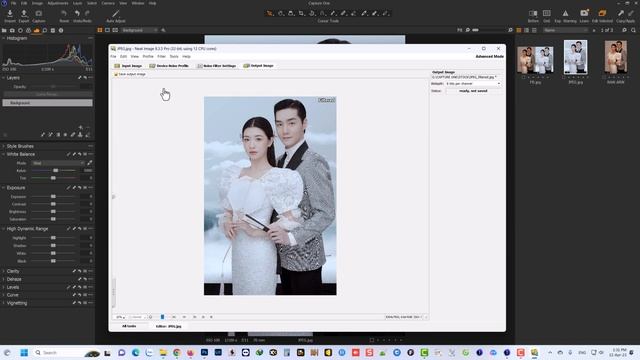Collapse the Exposure panel
The image size is (640, 360).
(4, 188)
